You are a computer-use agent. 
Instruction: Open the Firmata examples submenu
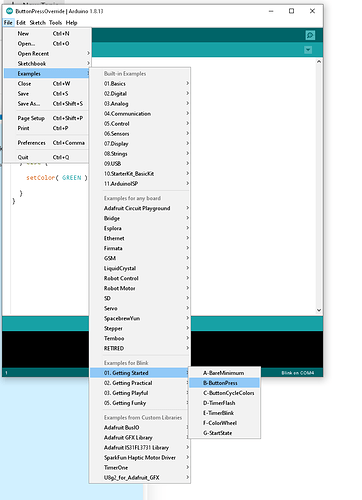[x=140, y=248]
